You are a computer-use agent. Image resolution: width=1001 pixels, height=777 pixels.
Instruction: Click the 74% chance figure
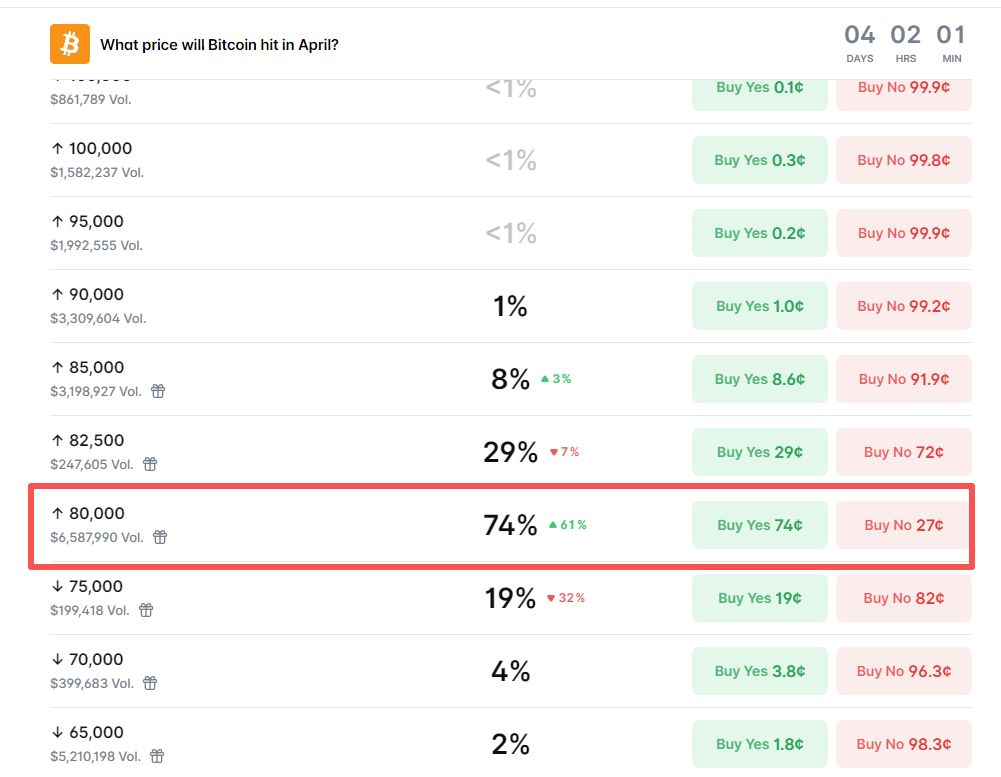coord(510,525)
